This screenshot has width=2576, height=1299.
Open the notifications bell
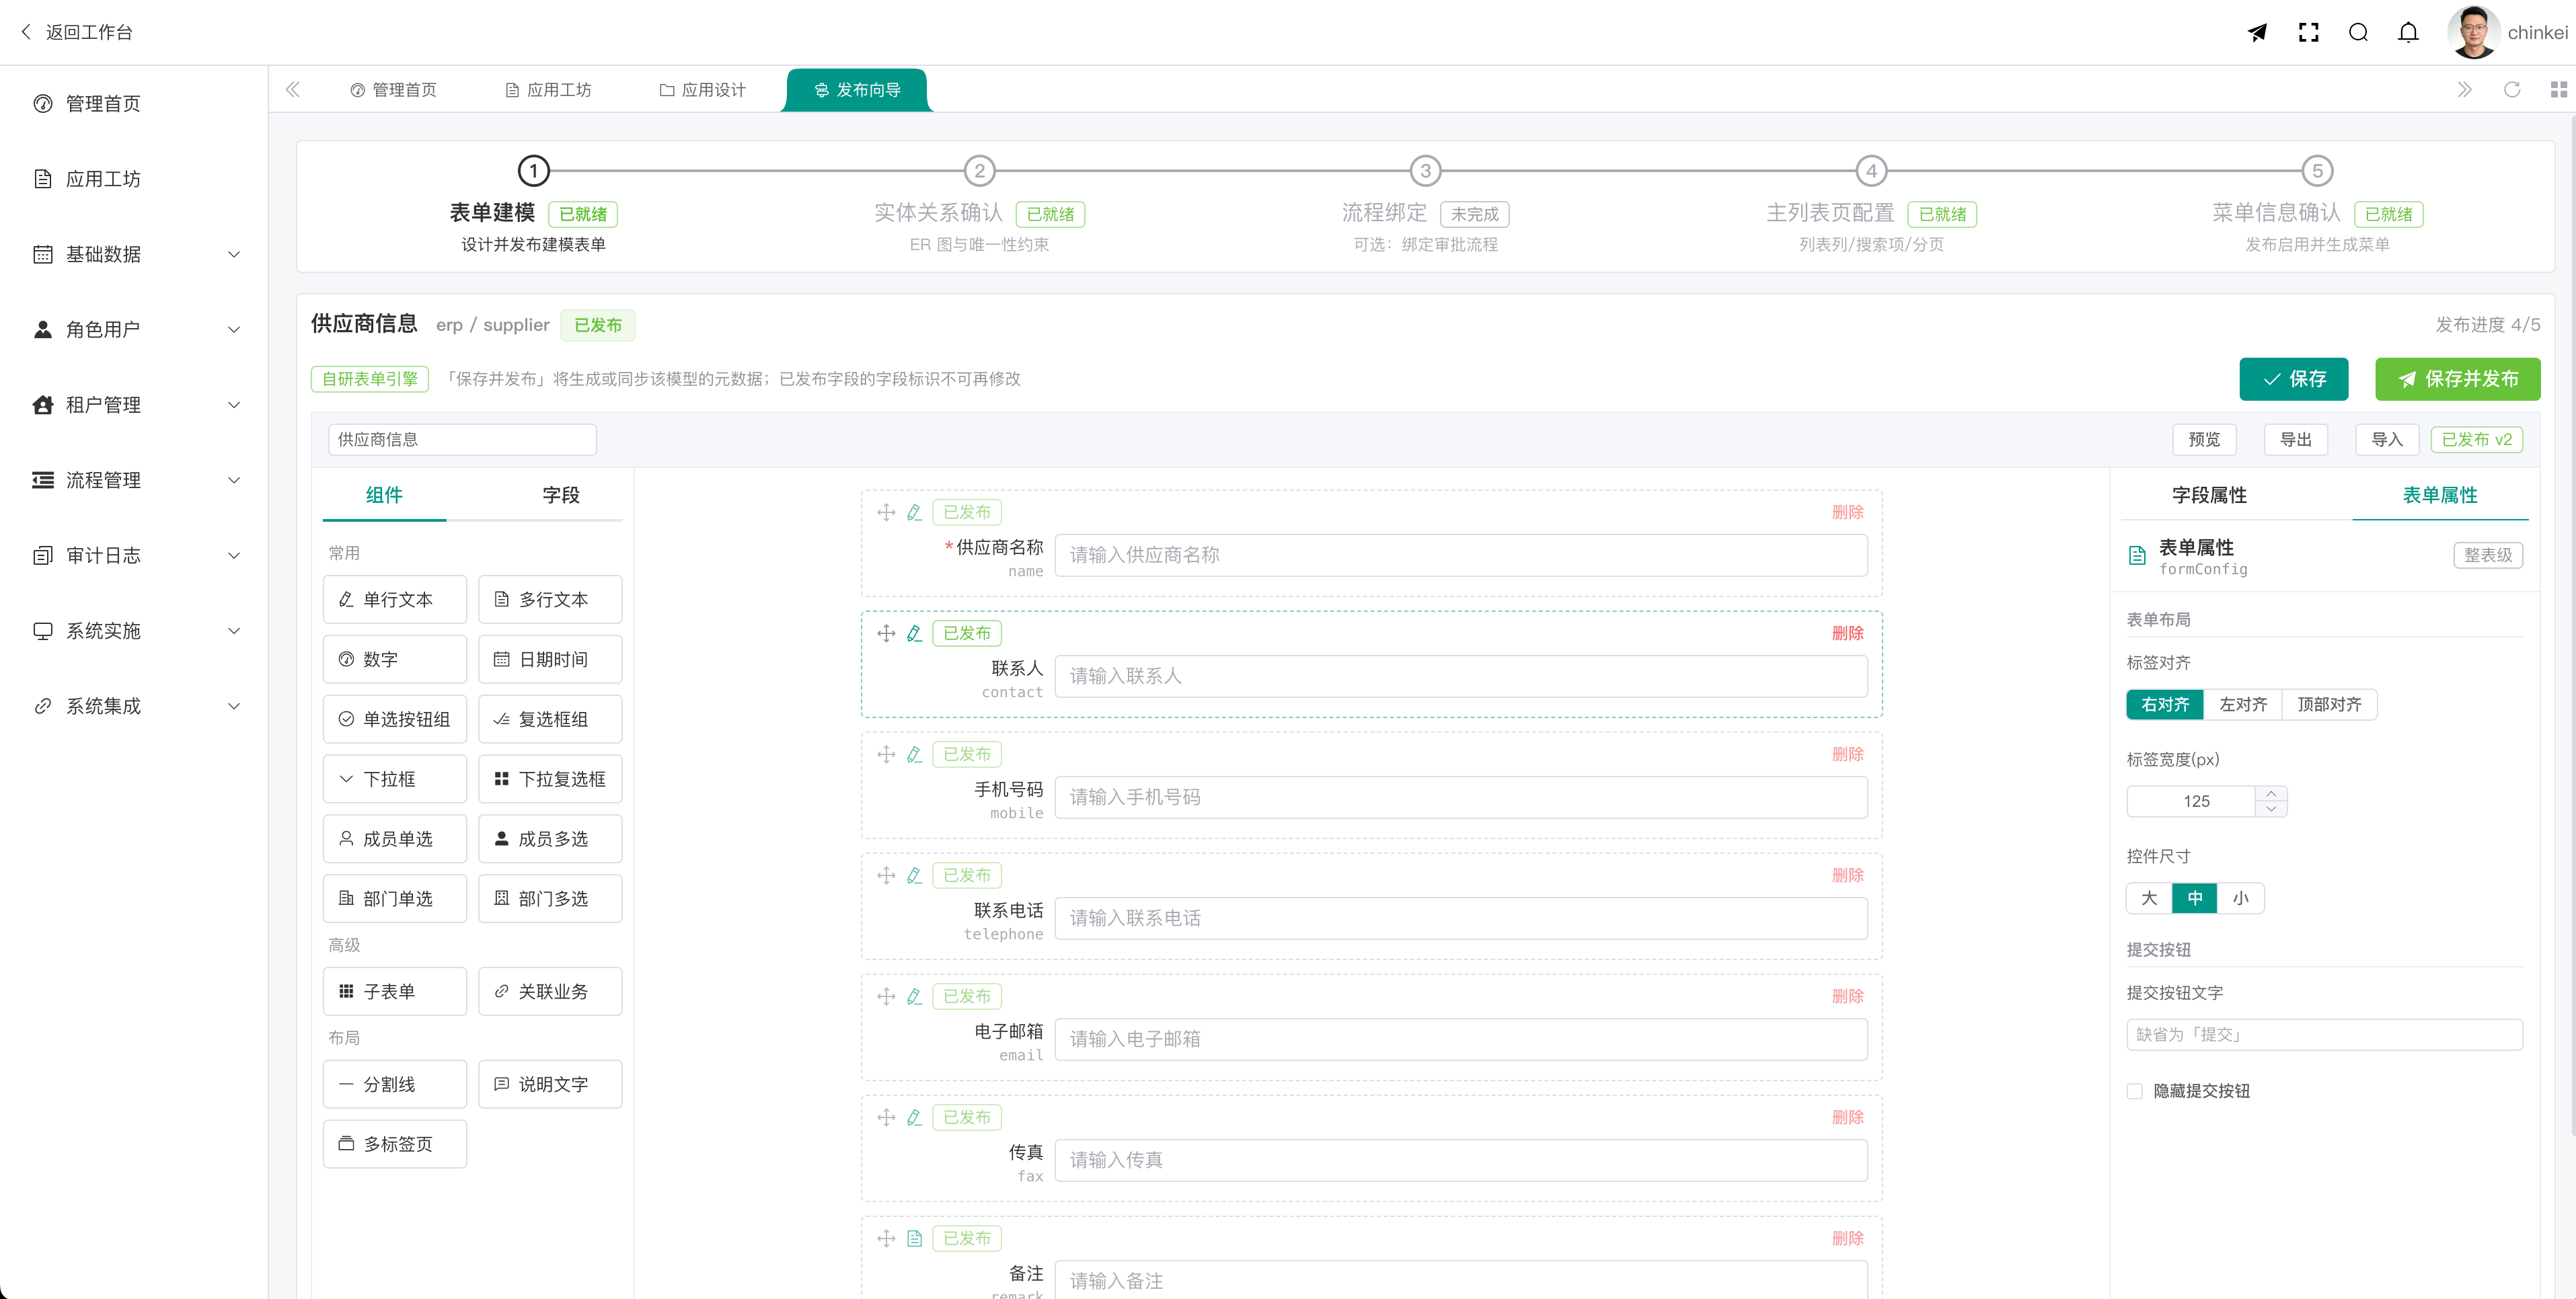point(2408,33)
